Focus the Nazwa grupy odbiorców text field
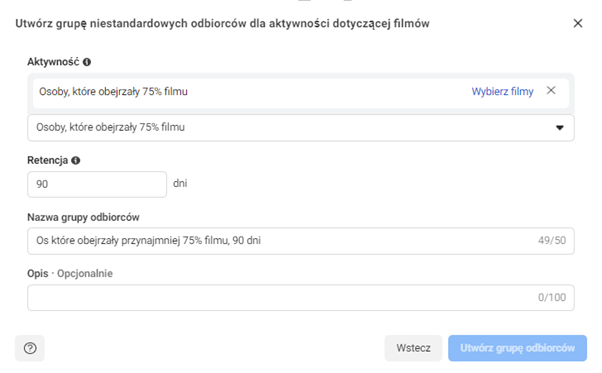 (x=301, y=241)
